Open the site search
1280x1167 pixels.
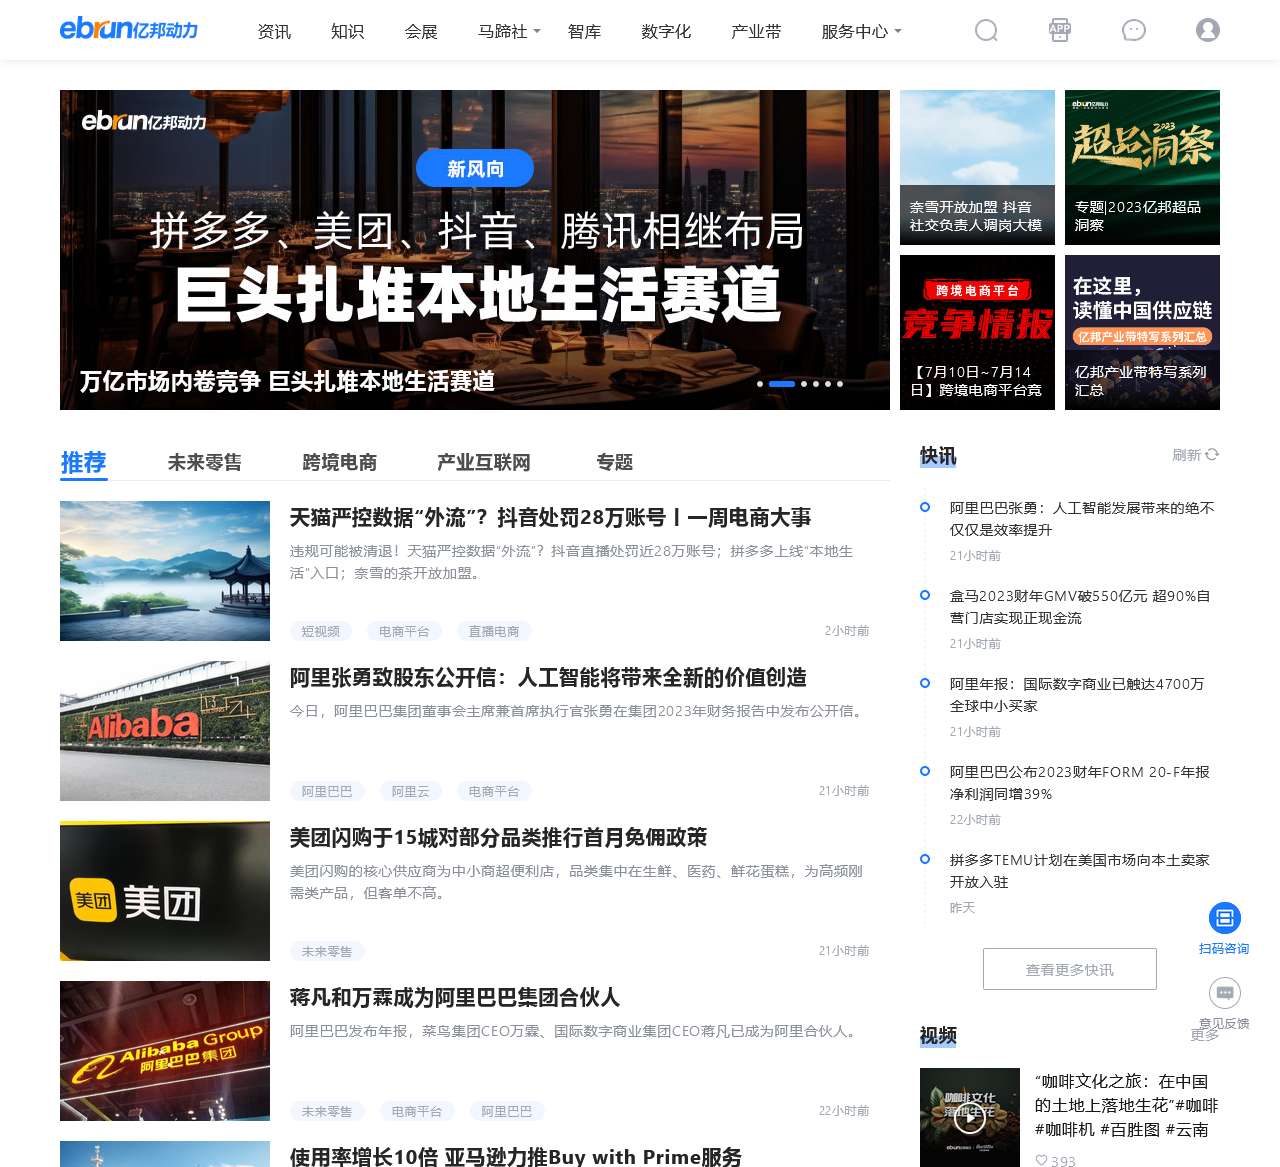pos(986,31)
